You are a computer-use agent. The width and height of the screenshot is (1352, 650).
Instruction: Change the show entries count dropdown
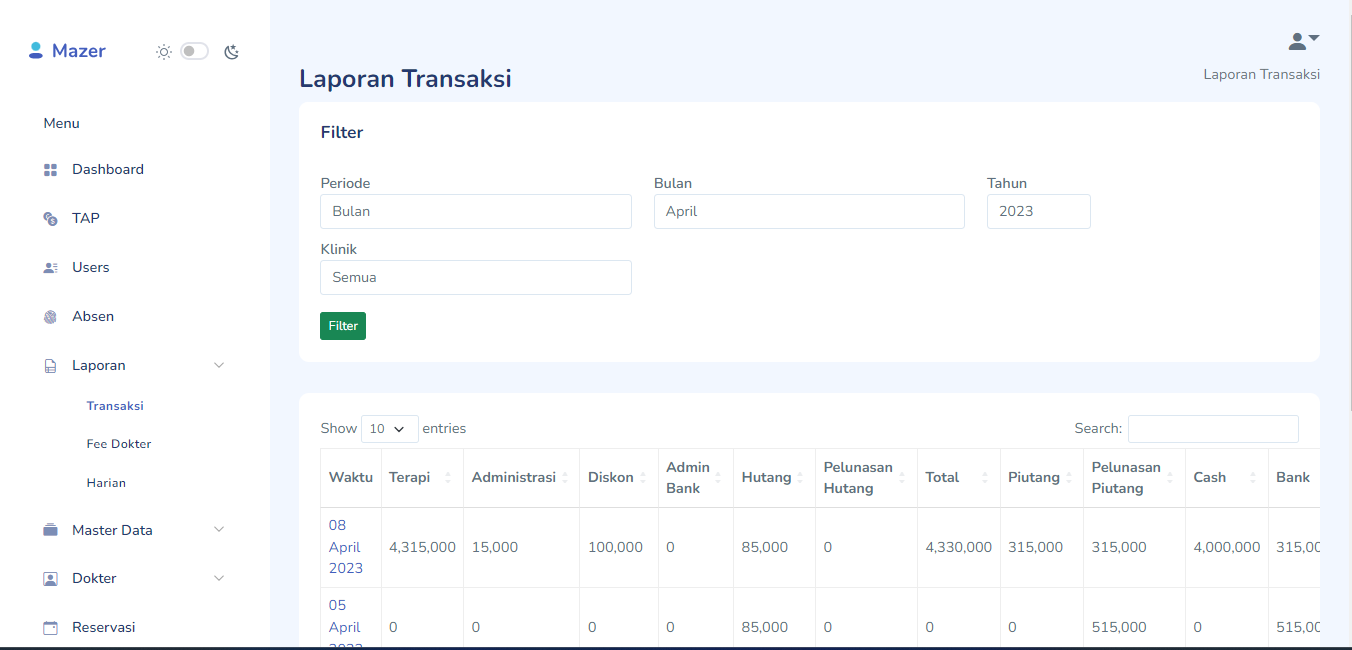pyautogui.click(x=389, y=429)
